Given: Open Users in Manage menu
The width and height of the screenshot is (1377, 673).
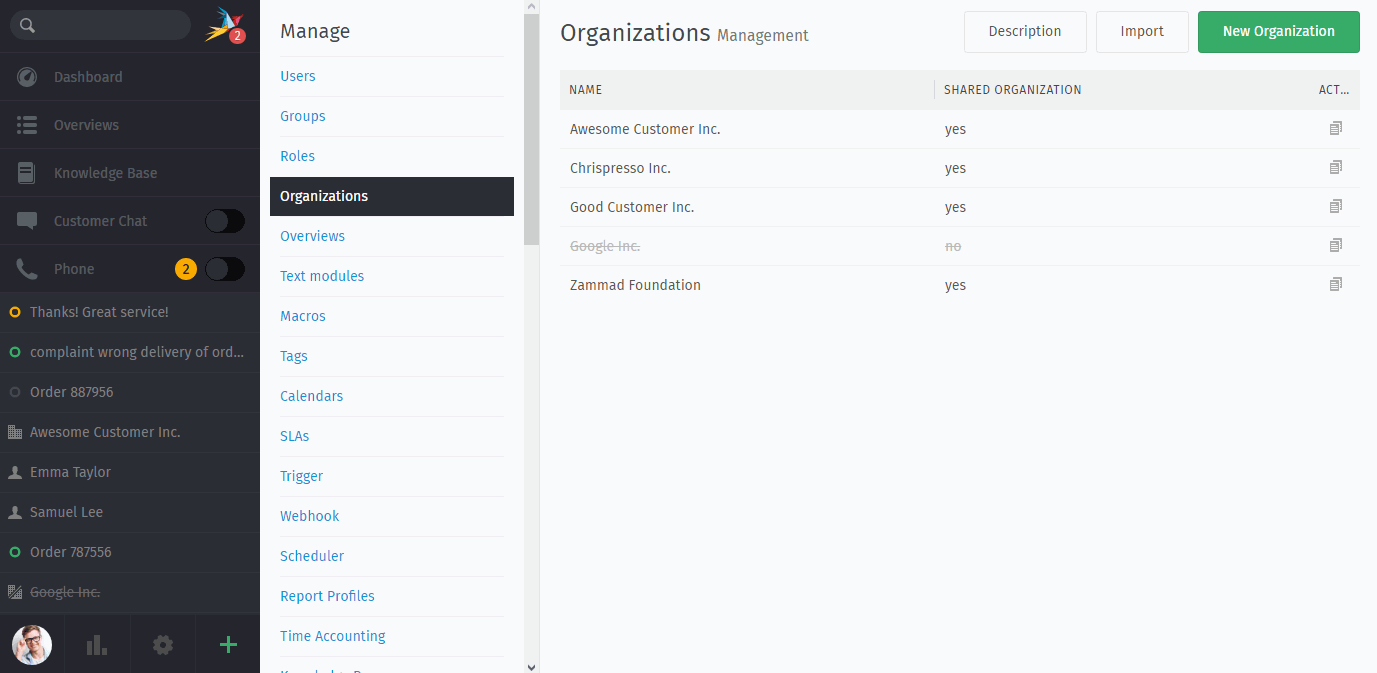Looking at the screenshot, I should 298,76.
